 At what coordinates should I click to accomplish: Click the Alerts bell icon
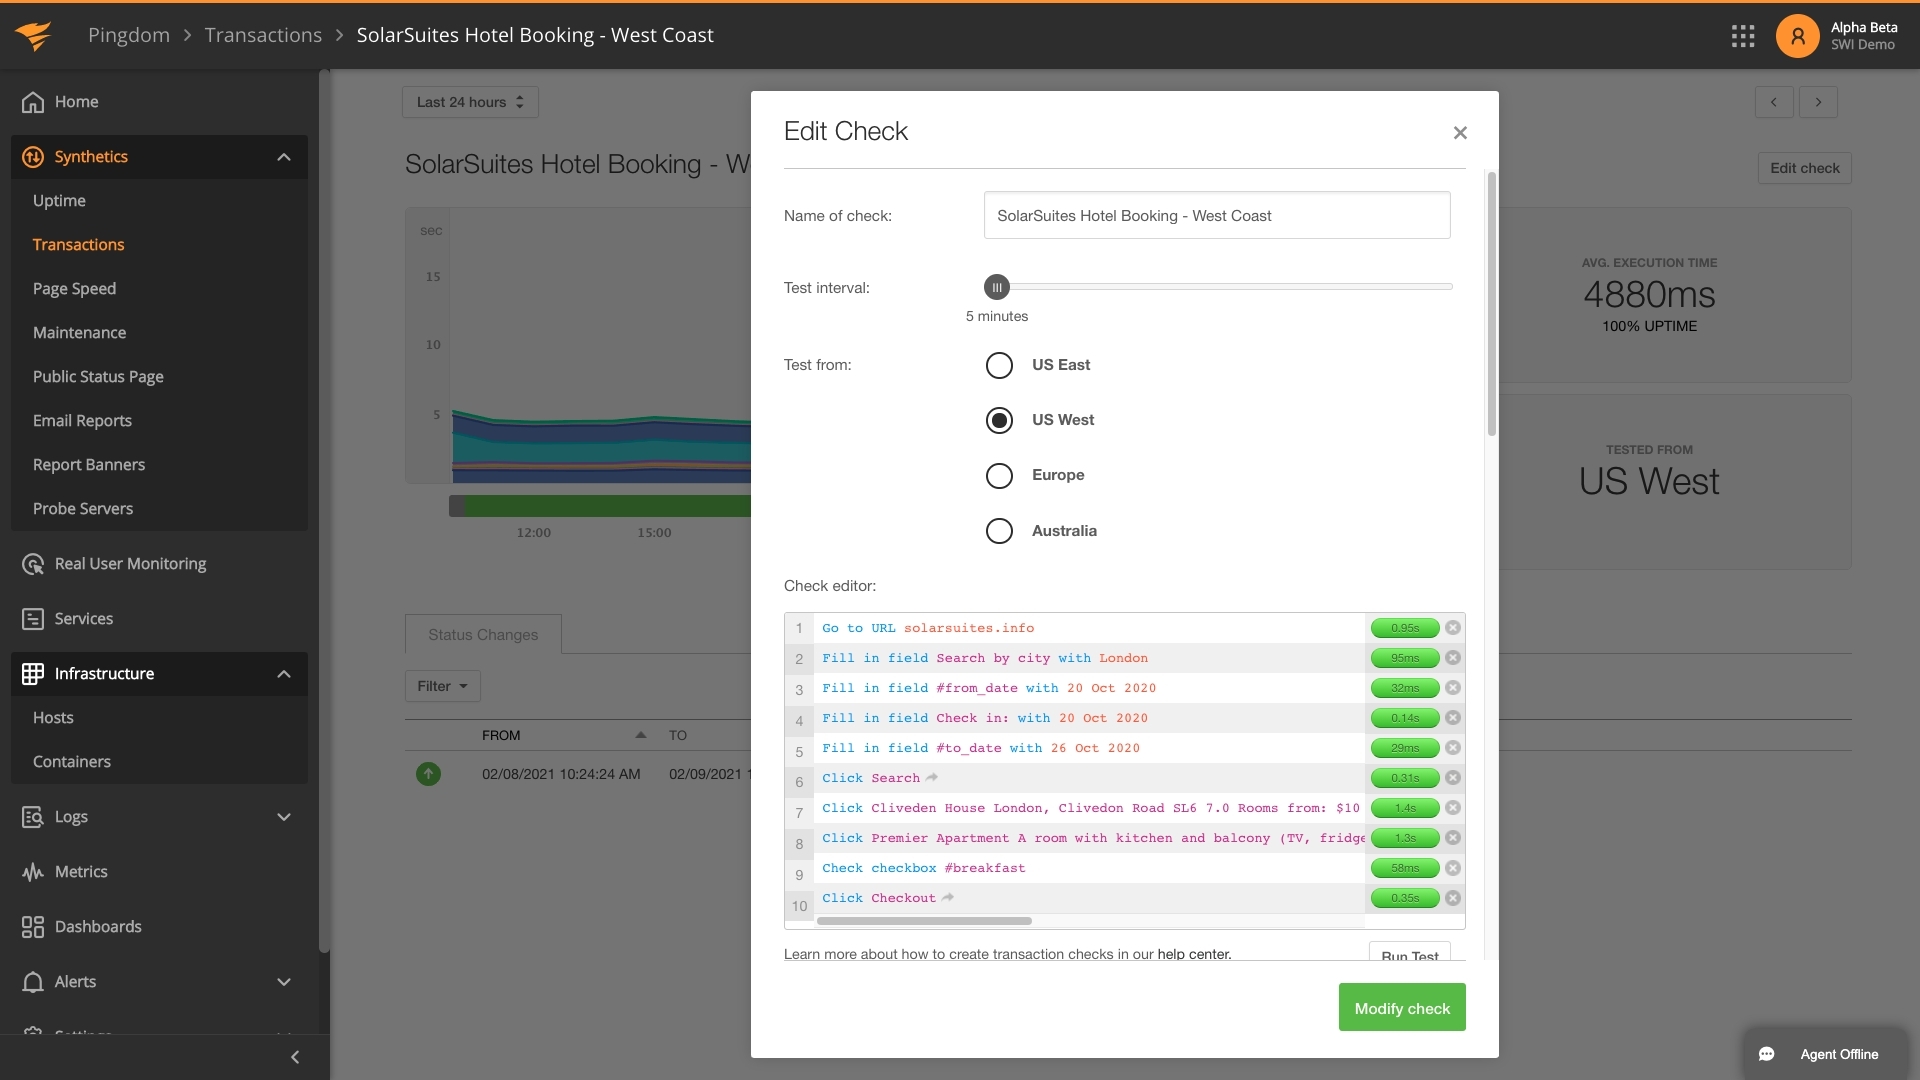click(x=33, y=982)
